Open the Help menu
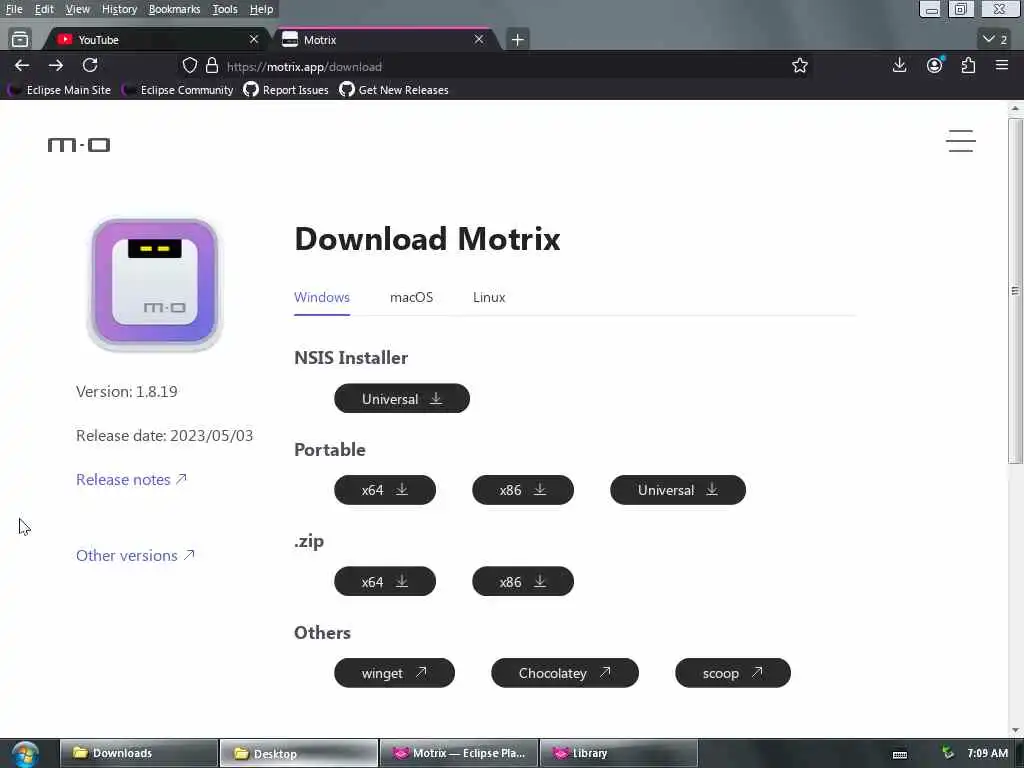Screen dimensions: 1024x768 coord(261,9)
